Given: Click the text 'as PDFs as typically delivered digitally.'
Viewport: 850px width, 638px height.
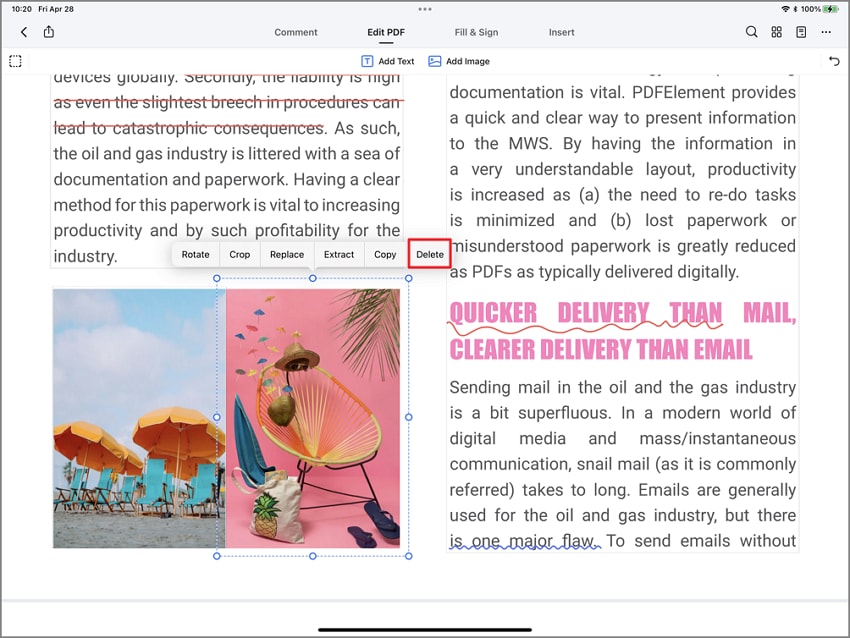Looking at the screenshot, I should (x=594, y=272).
